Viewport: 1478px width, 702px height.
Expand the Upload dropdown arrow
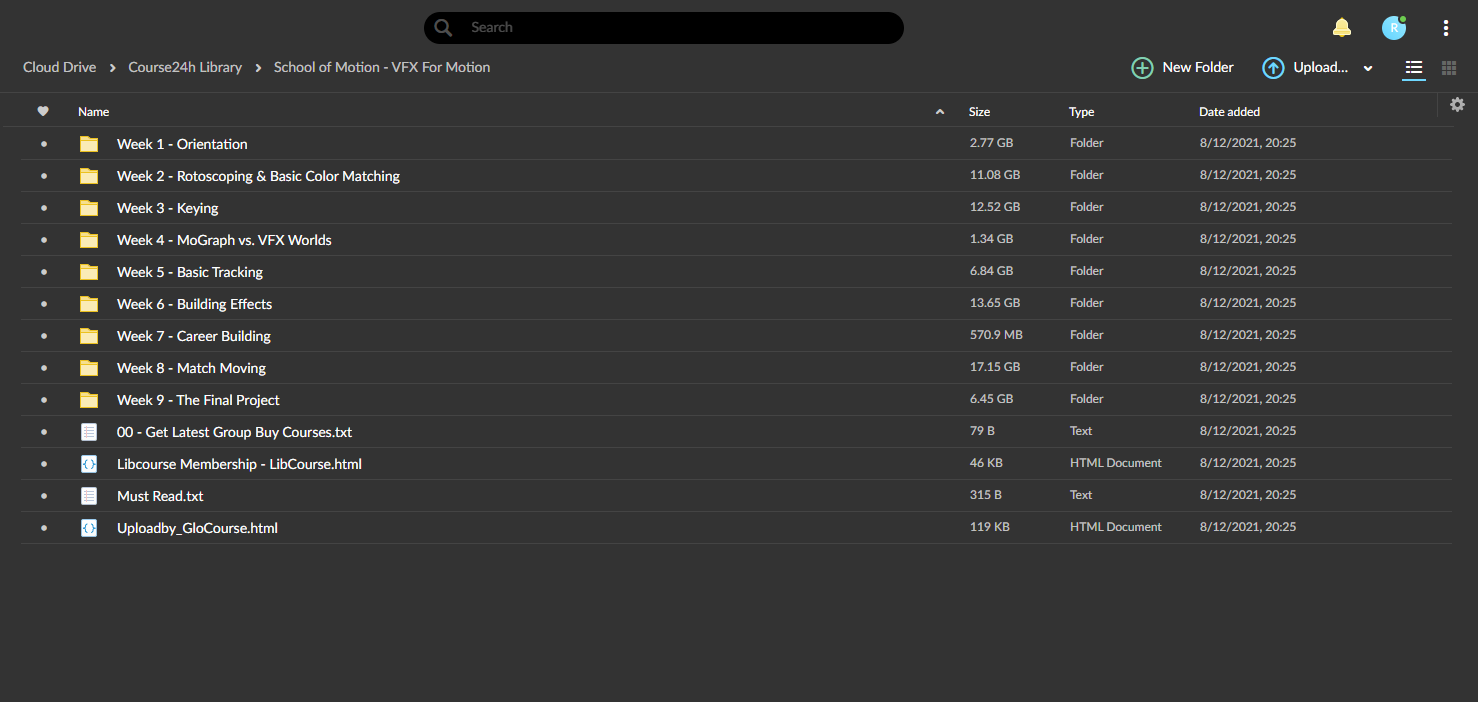[x=1368, y=68]
